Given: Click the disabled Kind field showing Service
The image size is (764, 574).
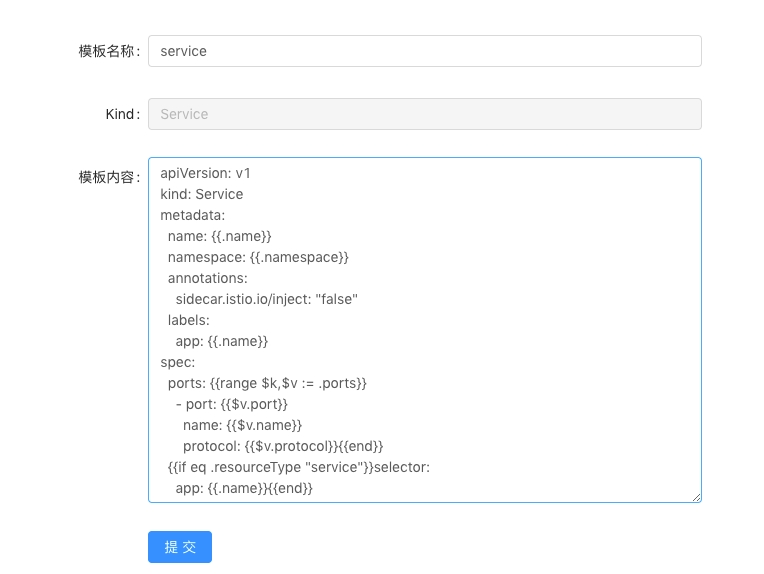Looking at the screenshot, I should 424,114.
